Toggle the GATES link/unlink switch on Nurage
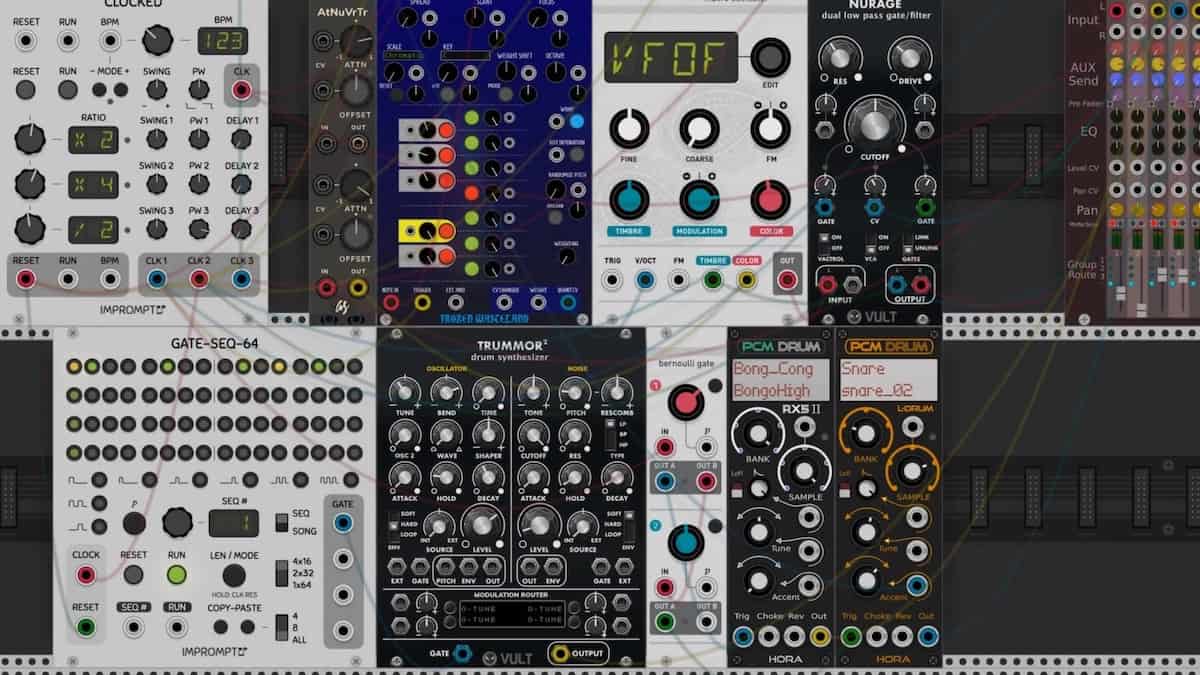Image resolution: width=1200 pixels, height=675 pixels. click(x=909, y=244)
